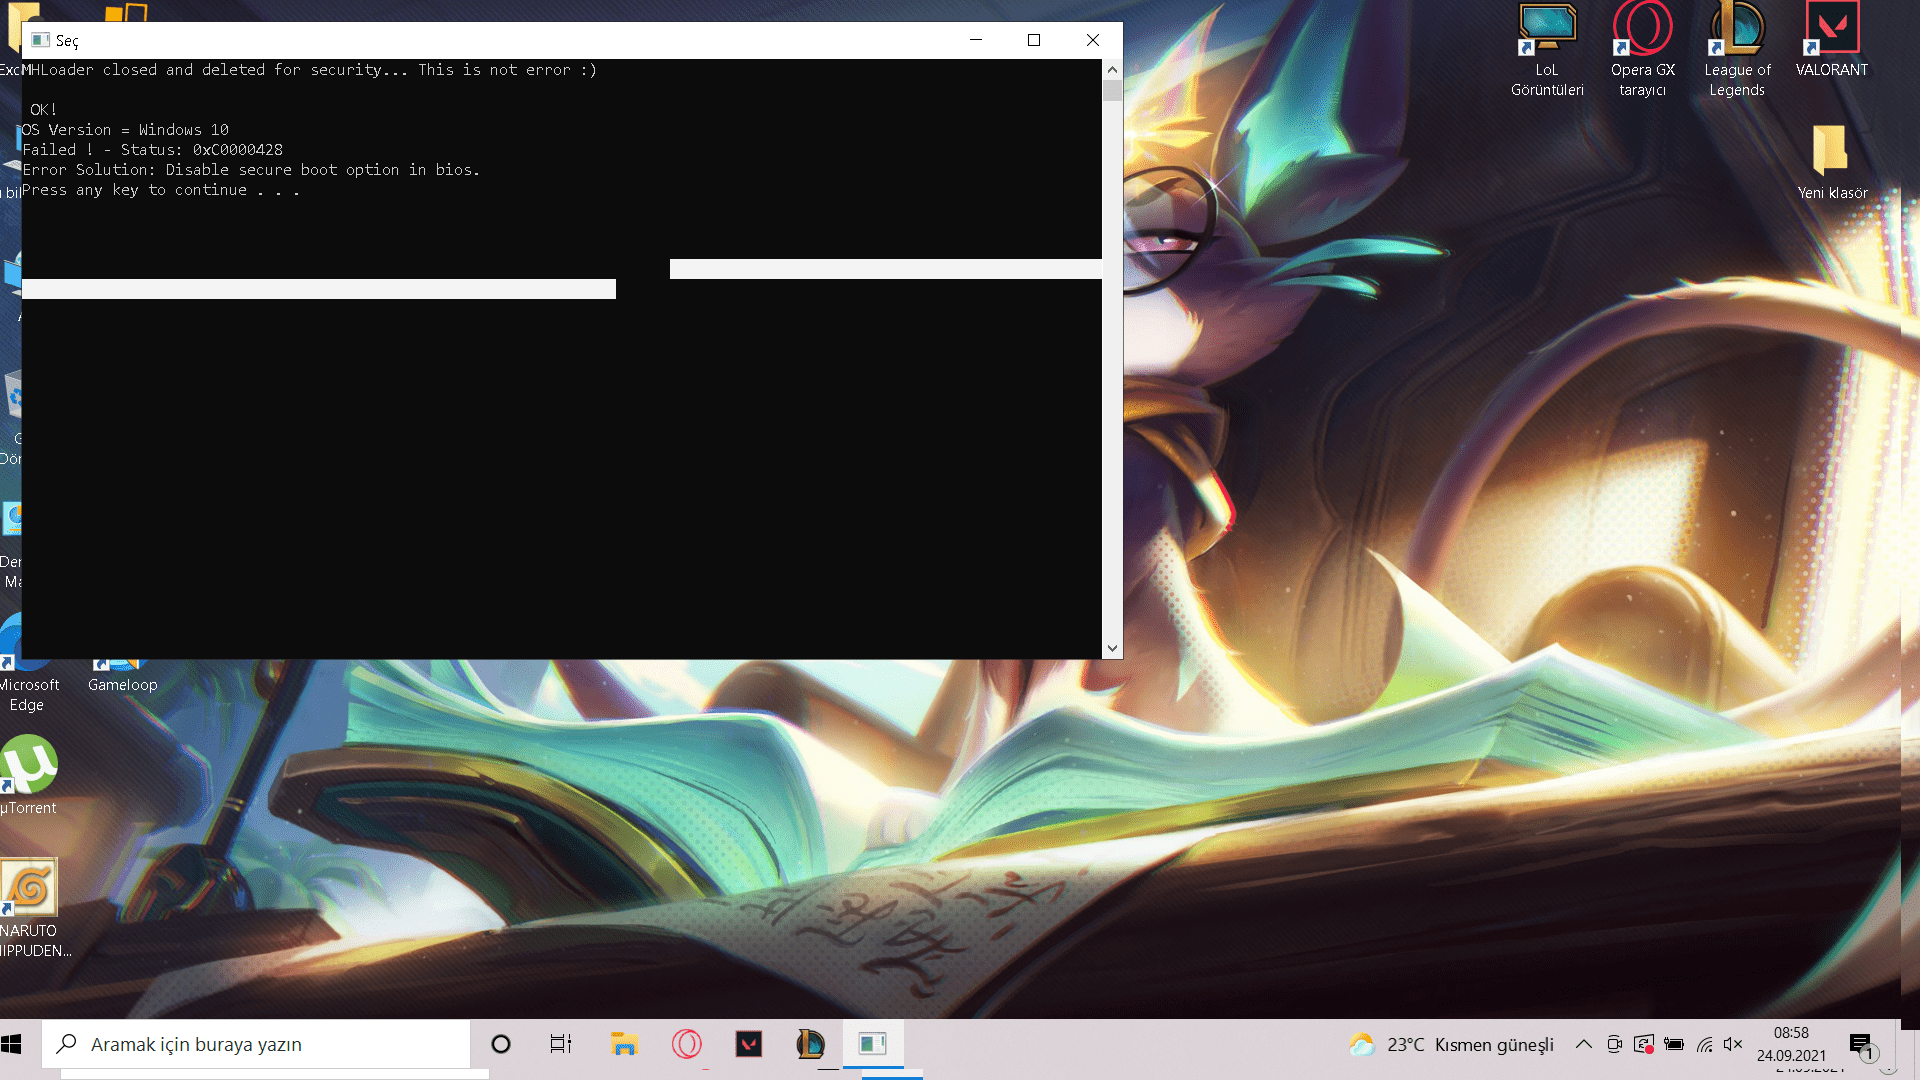Open File Explorer from the taskbar
Screen dimensions: 1920x1080
point(624,1044)
